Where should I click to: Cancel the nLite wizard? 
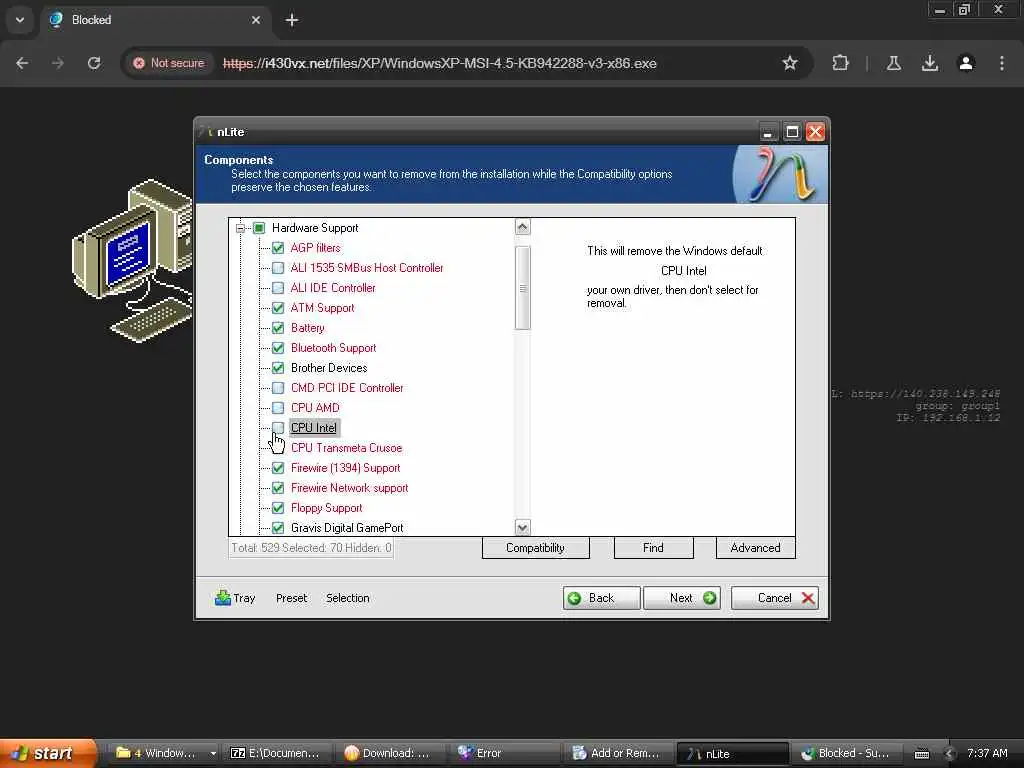775,598
